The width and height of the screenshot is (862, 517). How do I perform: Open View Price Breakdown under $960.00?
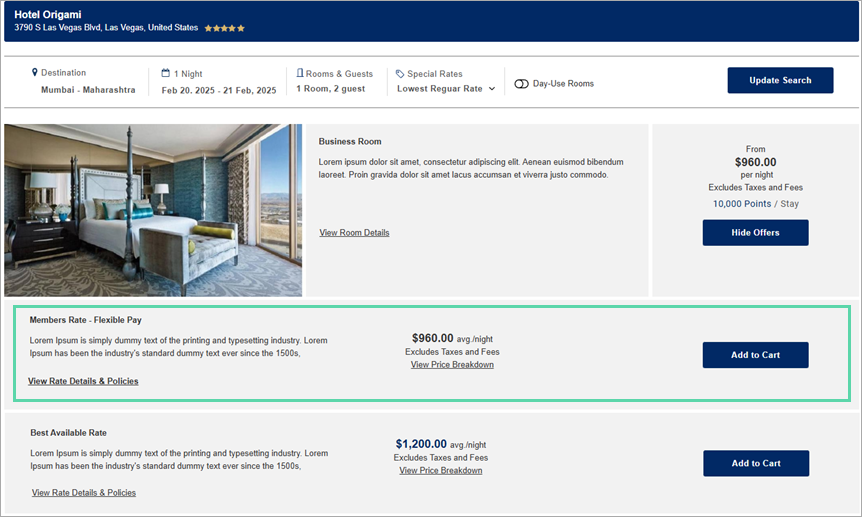pyautogui.click(x=452, y=365)
